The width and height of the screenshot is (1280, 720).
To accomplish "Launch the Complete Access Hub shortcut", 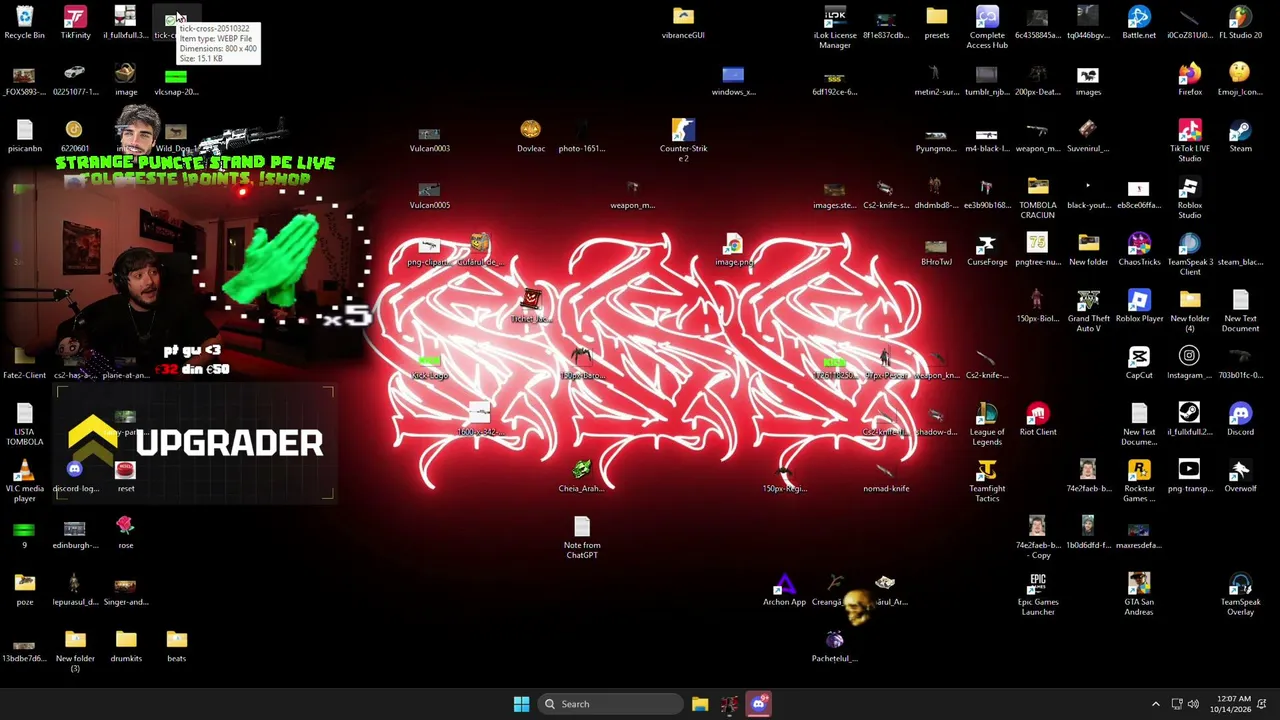I will pos(987,28).
